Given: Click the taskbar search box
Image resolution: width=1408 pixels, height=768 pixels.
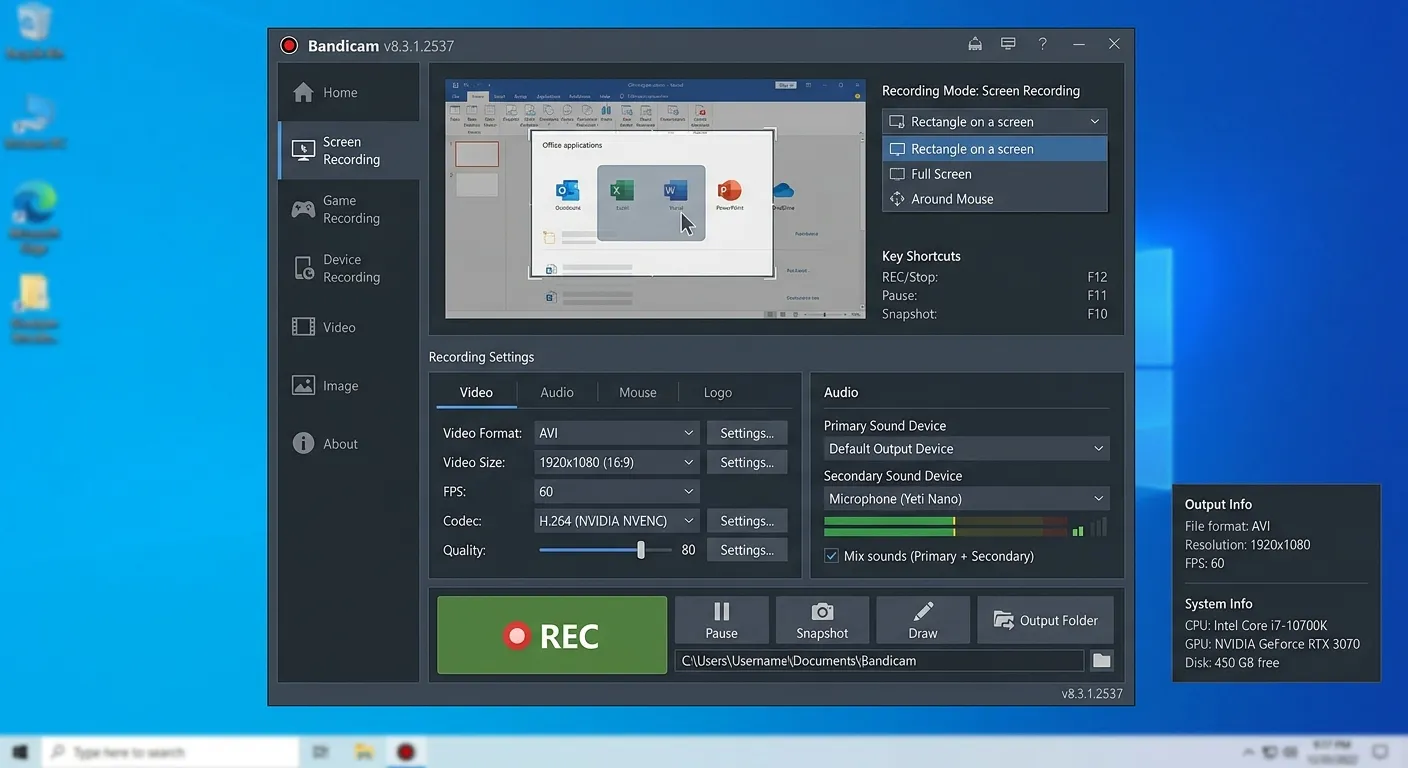Looking at the screenshot, I should tap(170, 752).
